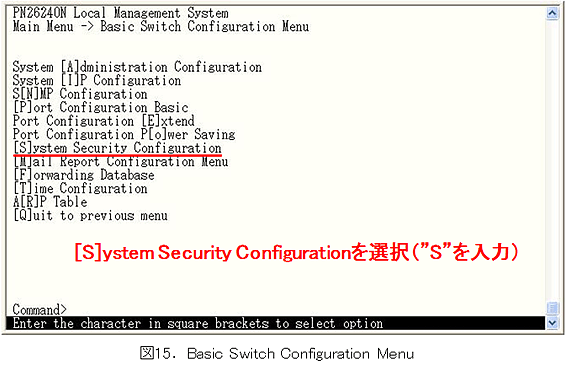This screenshot has width=566, height=370.
Task: Select [S]ystem Security Configuration entry
Action: tap(117, 148)
